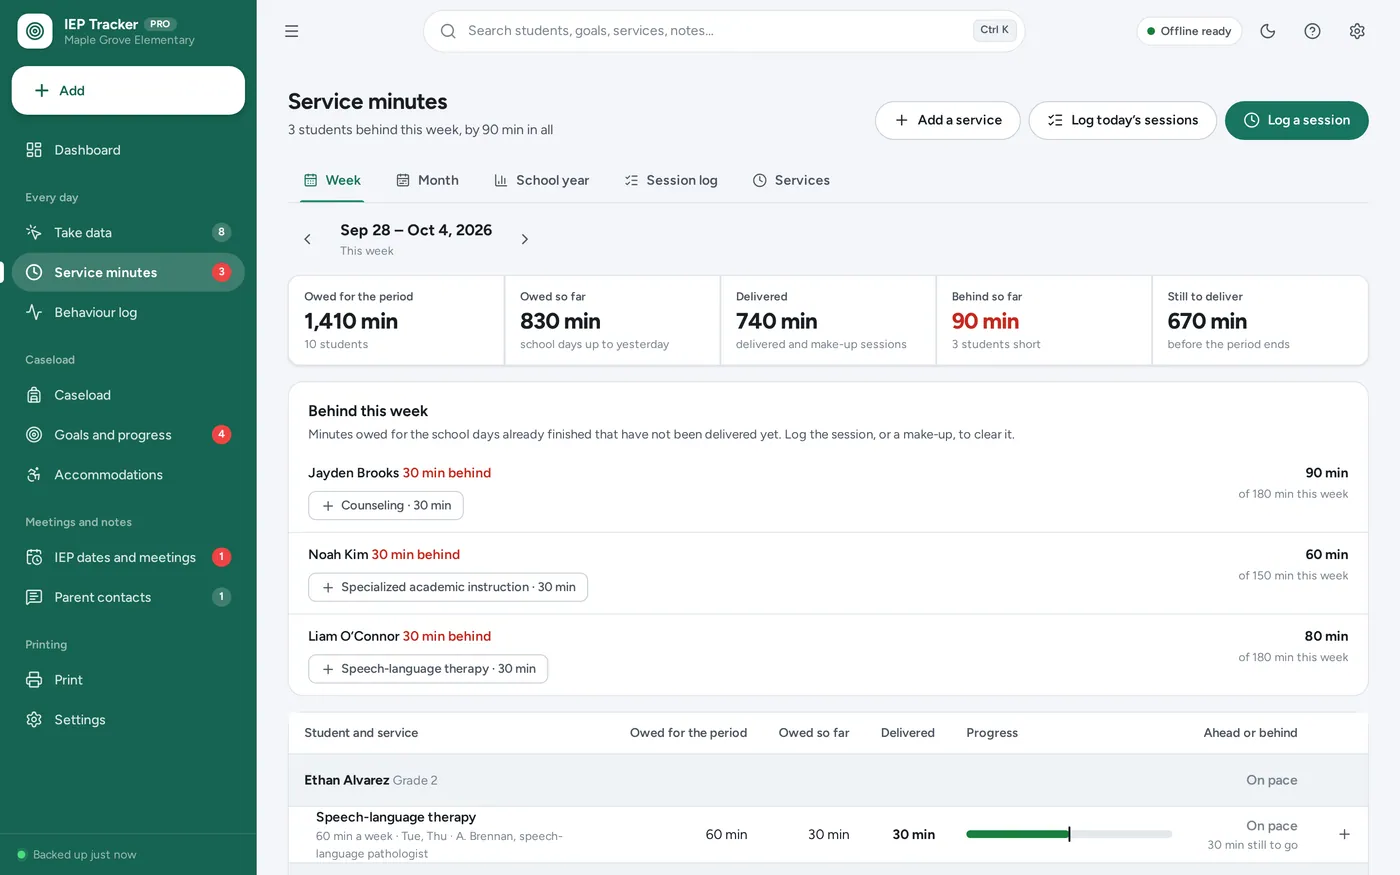Click Log today's sessions button
Screen dimensions: 1400x875
click(1122, 120)
